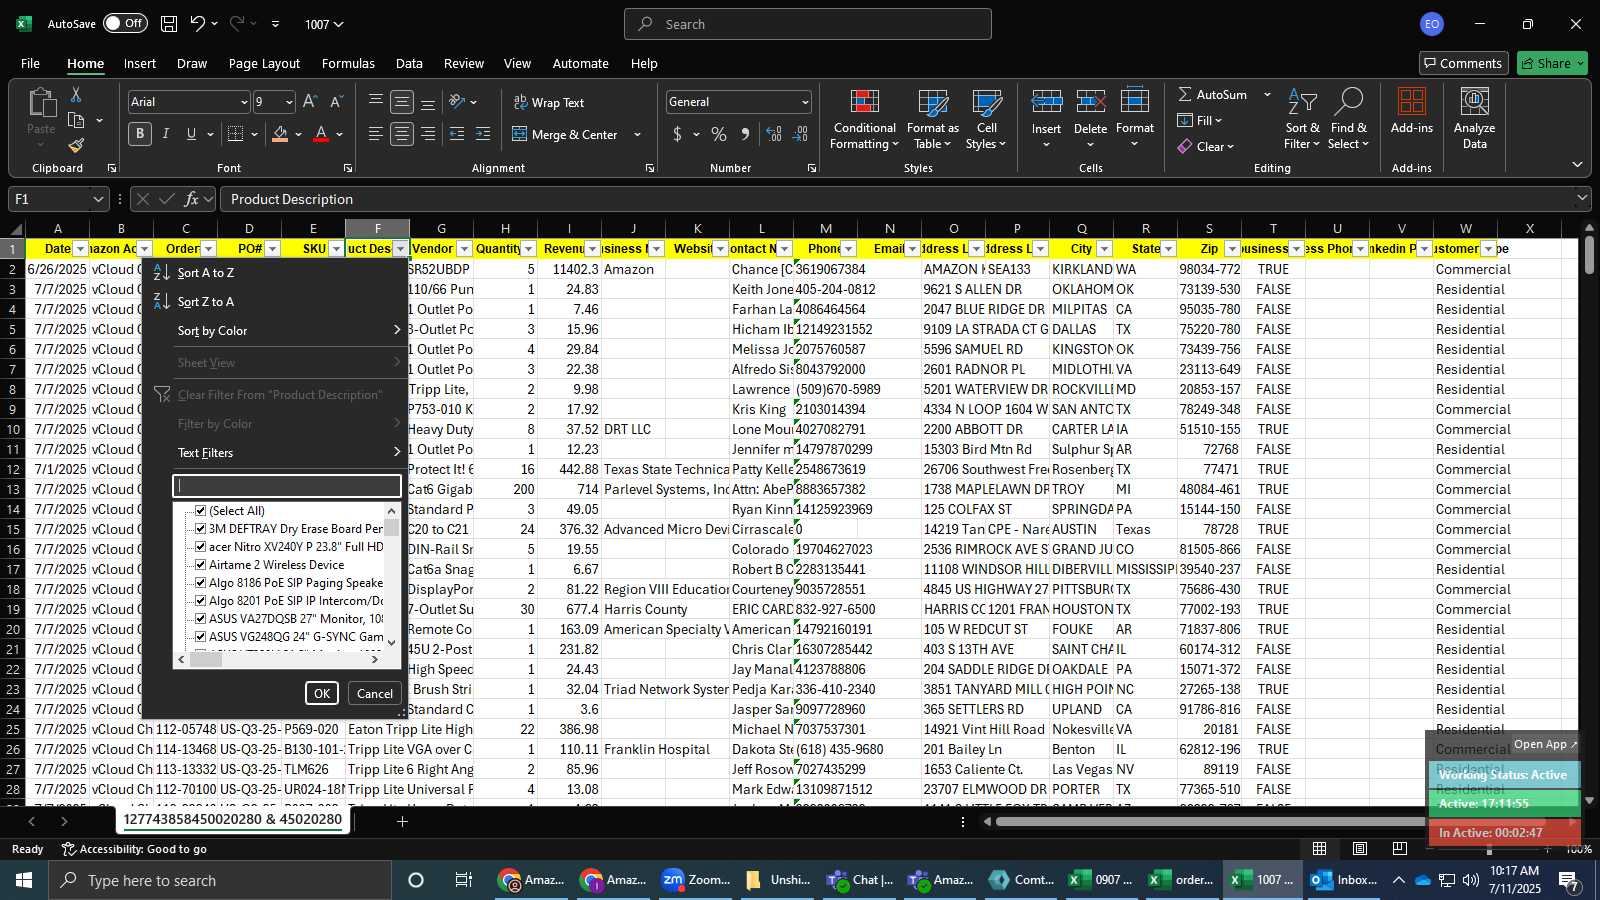
Task: Open the Insert ribbon tab
Action: click(x=140, y=63)
